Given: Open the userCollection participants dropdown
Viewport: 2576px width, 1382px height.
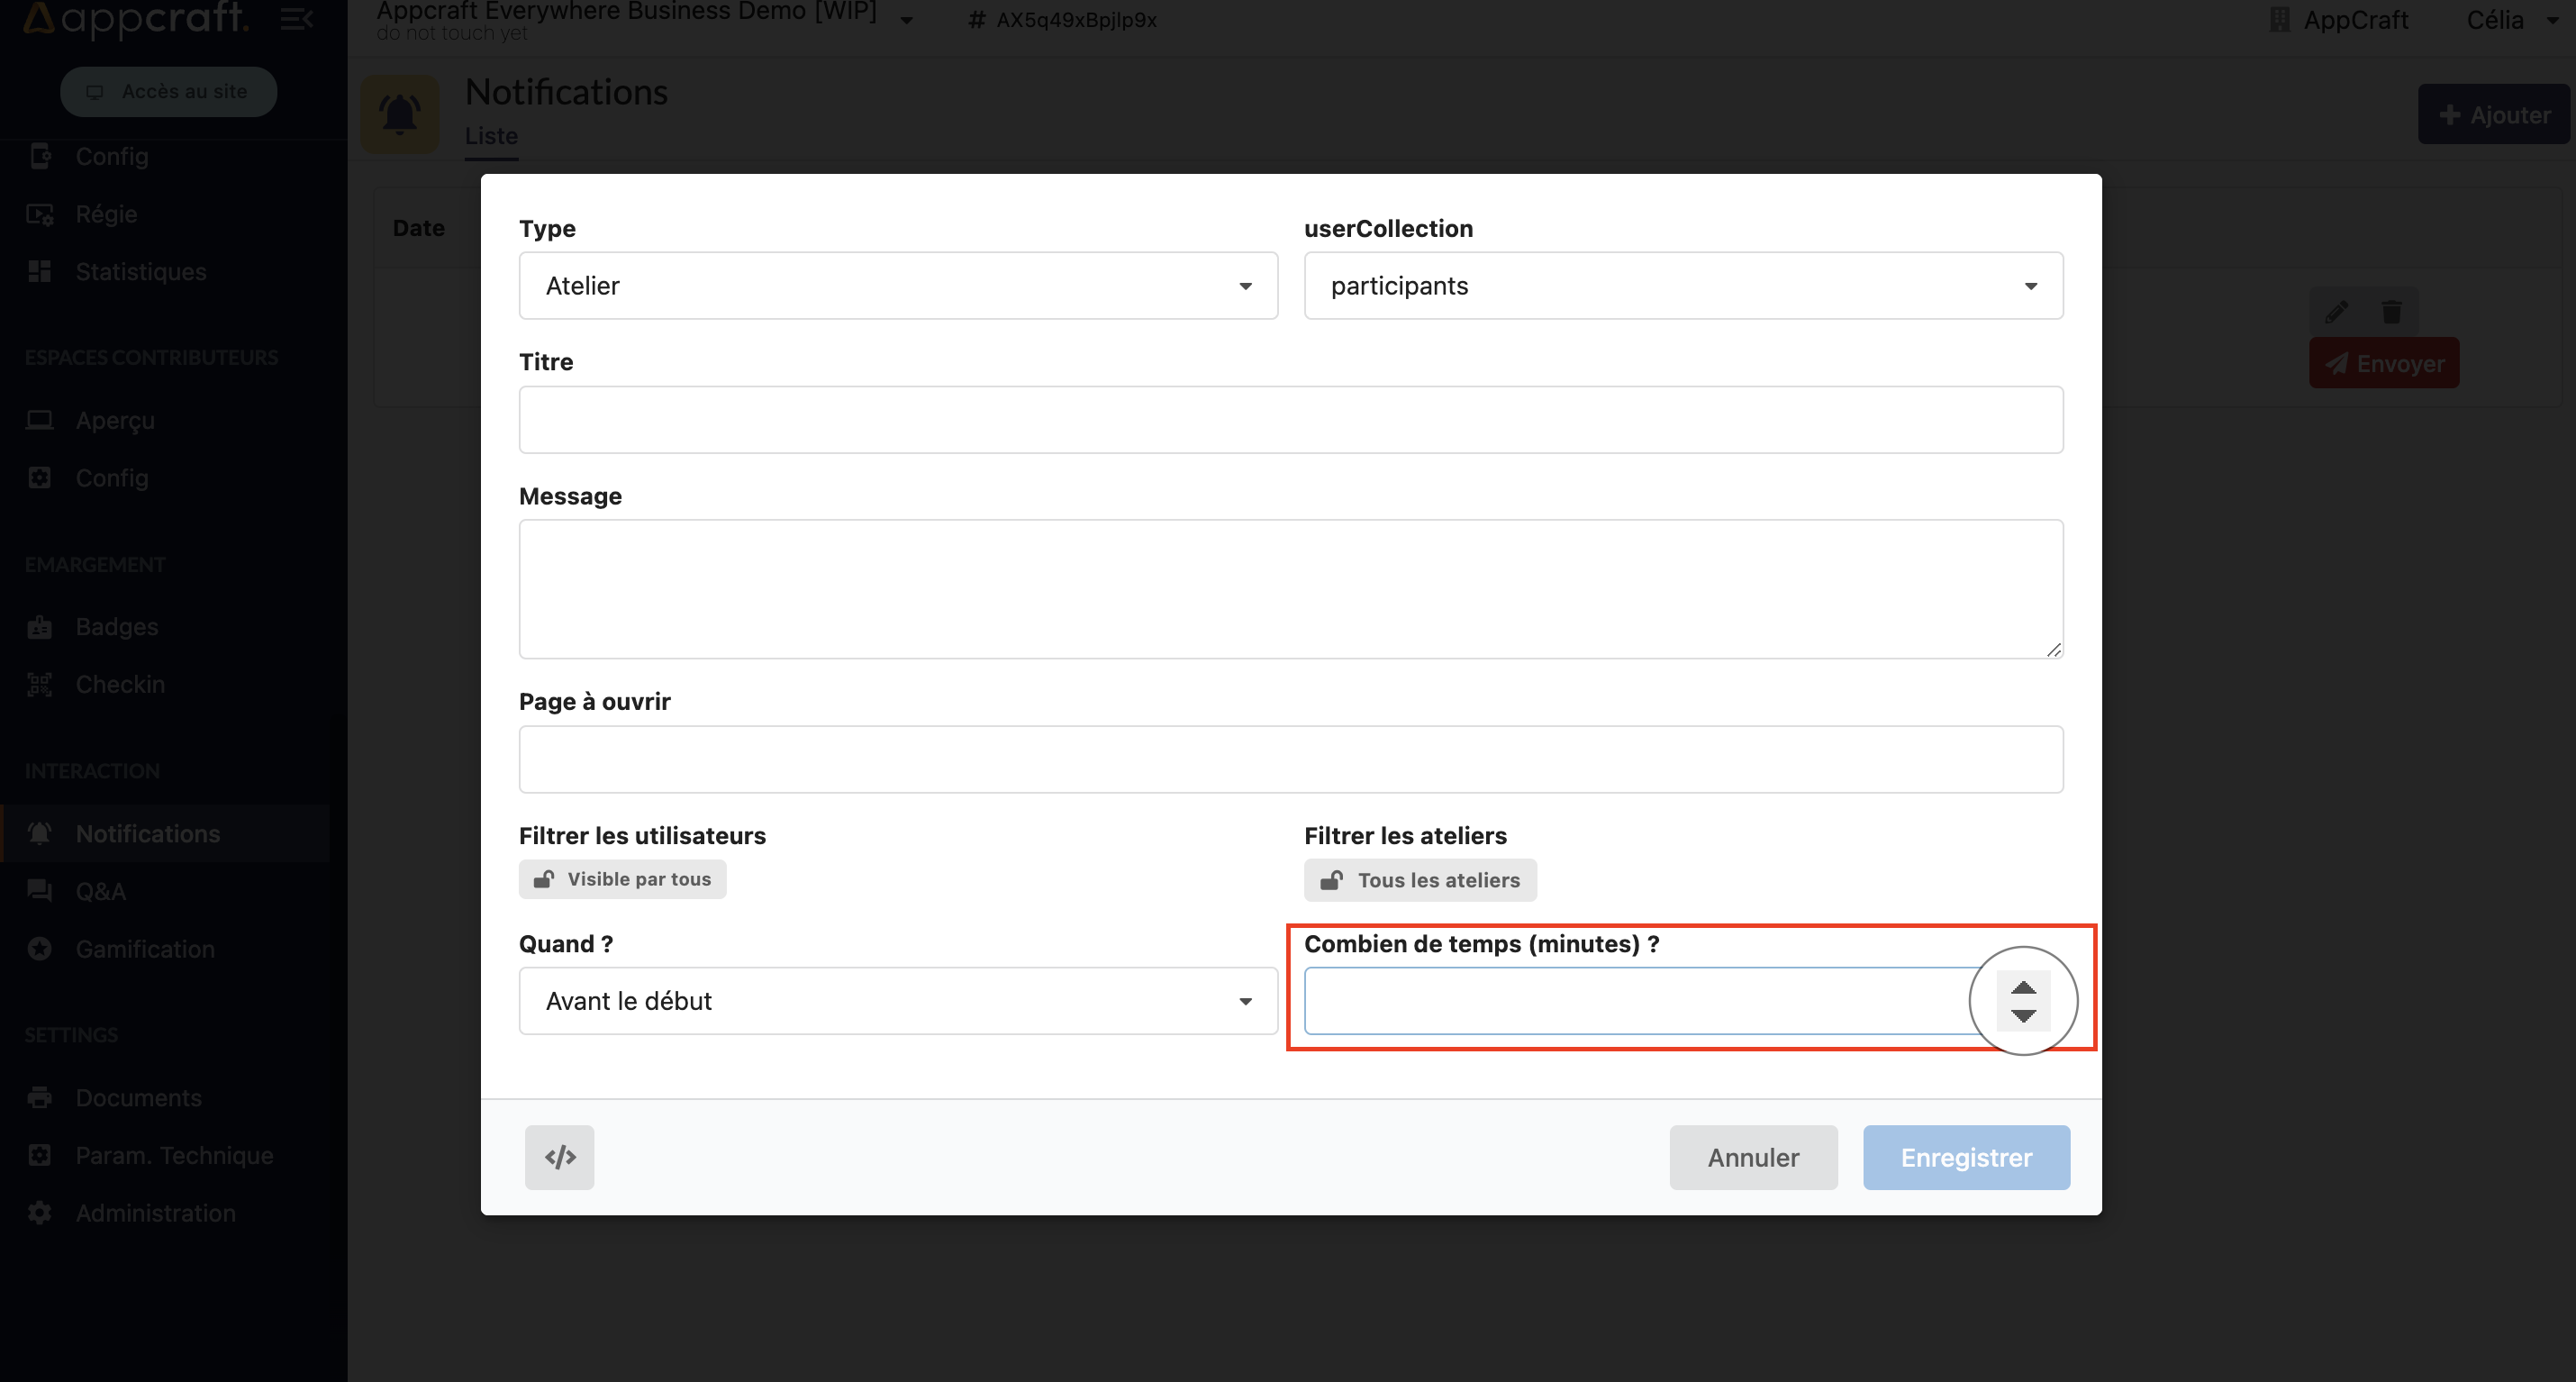Looking at the screenshot, I should tap(1682, 286).
